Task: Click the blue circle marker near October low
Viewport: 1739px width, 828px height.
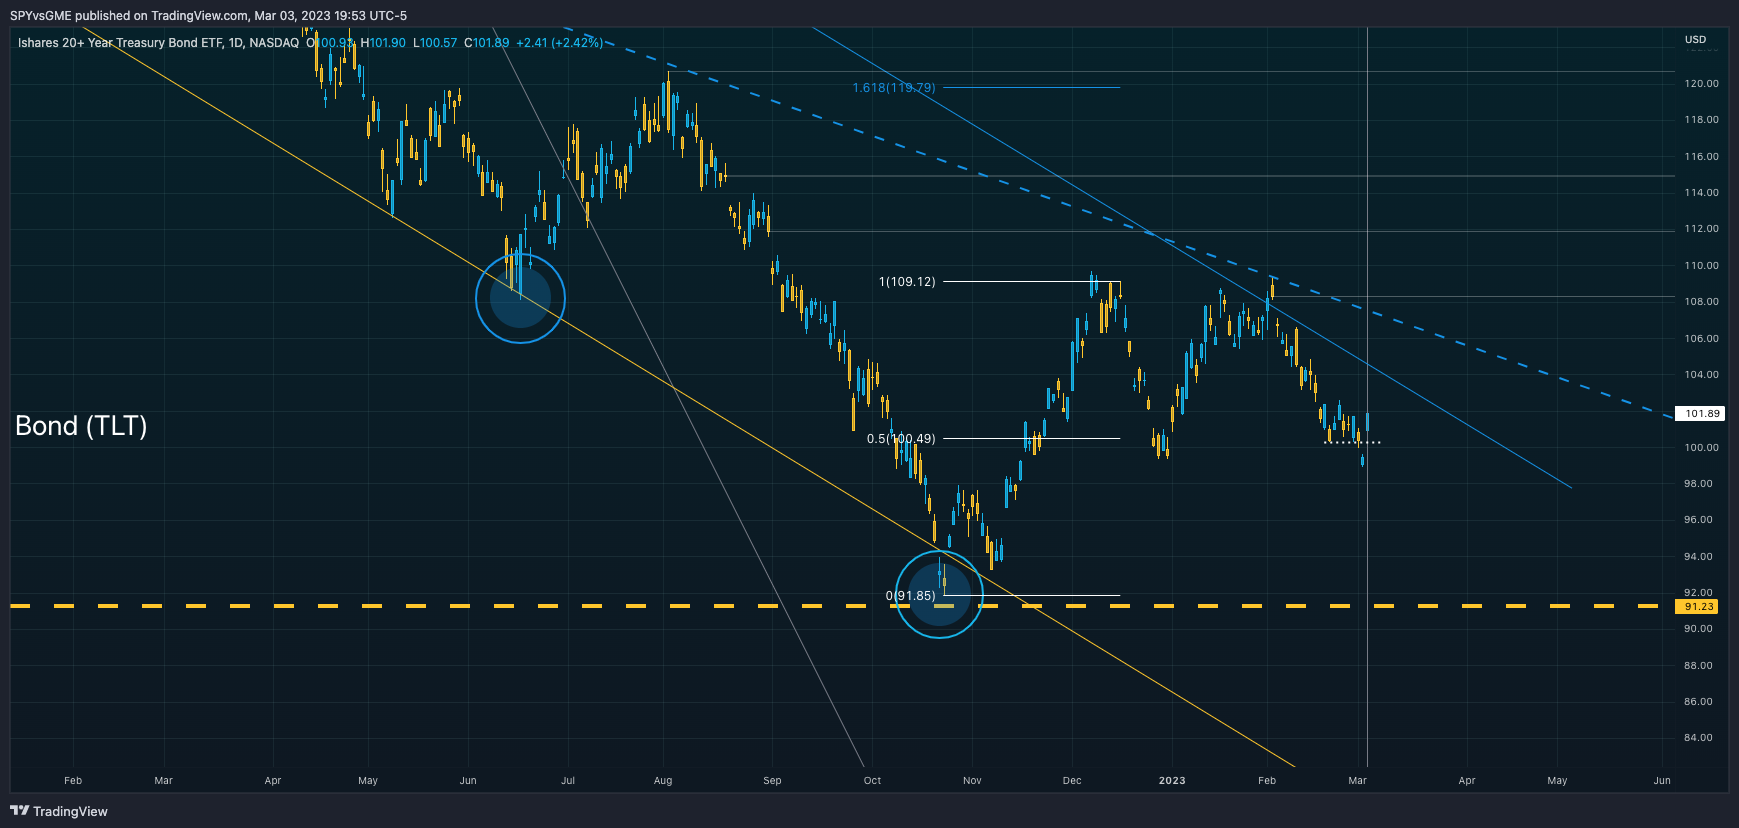Action: coord(939,594)
